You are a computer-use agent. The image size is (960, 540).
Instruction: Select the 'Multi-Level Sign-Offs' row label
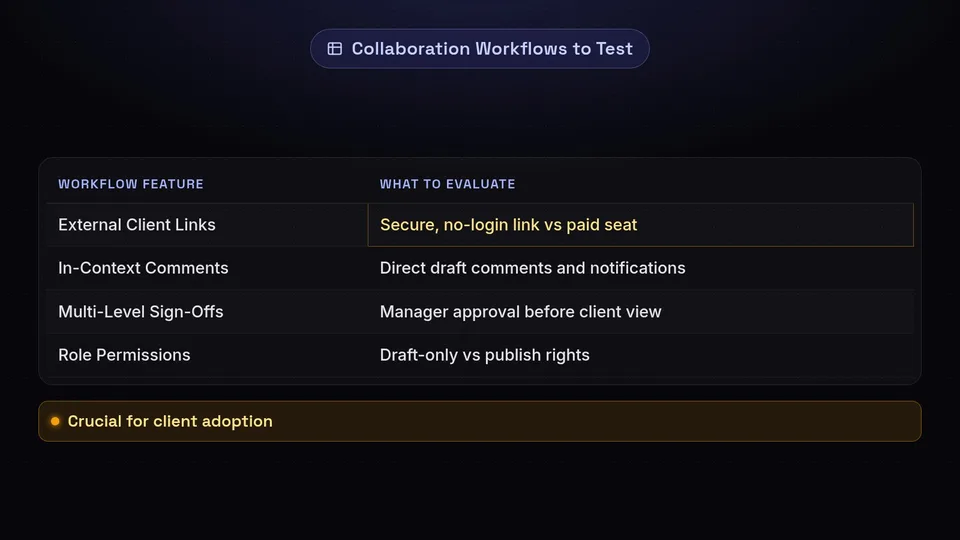click(141, 312)
